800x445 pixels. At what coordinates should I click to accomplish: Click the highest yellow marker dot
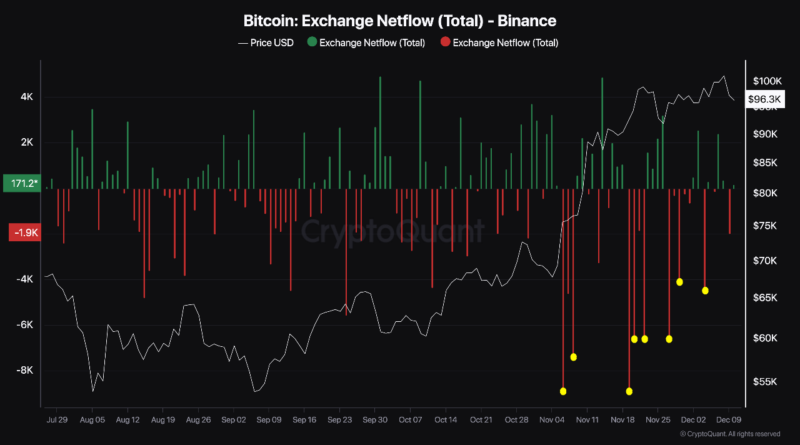coord(680,282)
